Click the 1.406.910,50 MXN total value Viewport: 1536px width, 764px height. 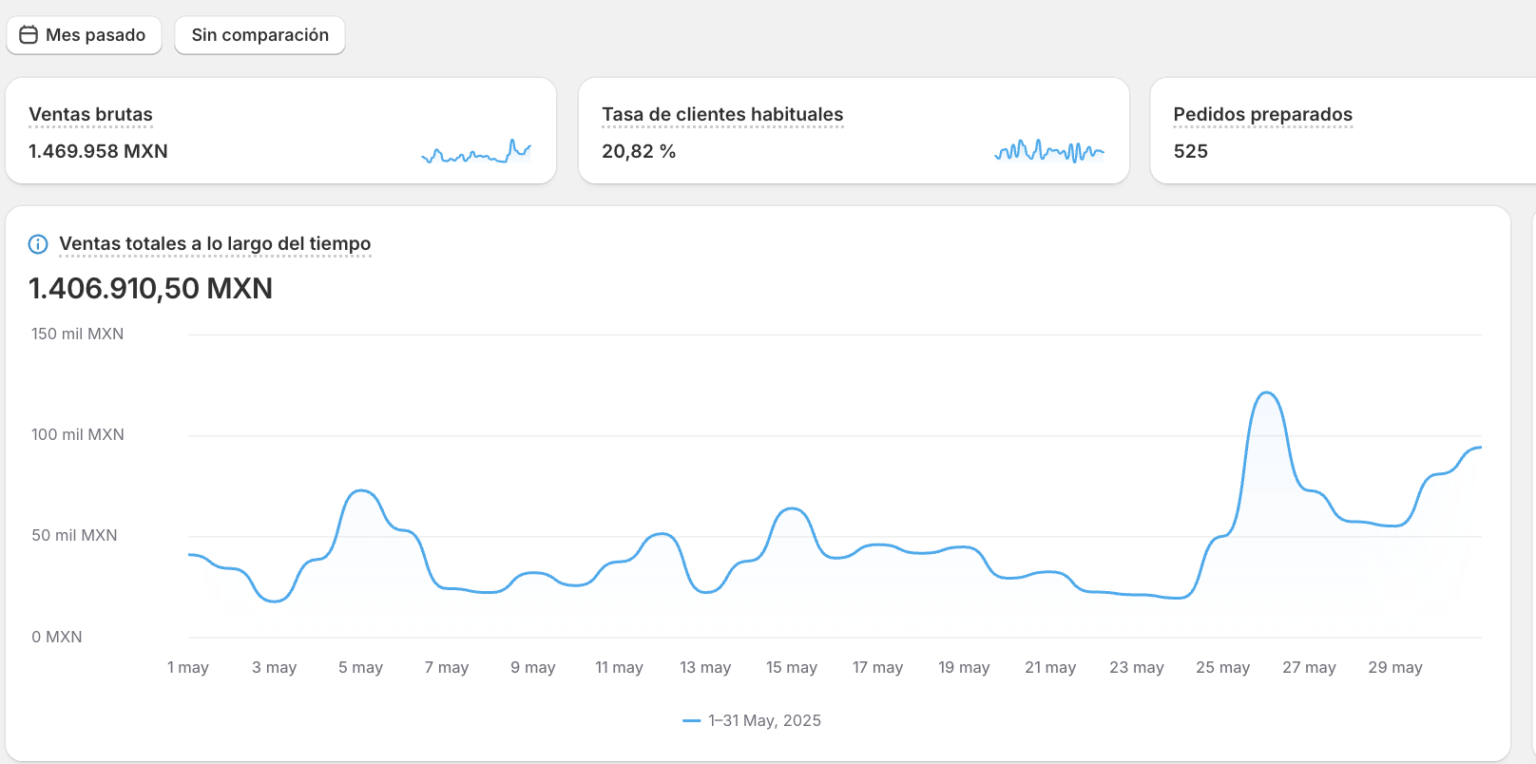coord(151,289)
